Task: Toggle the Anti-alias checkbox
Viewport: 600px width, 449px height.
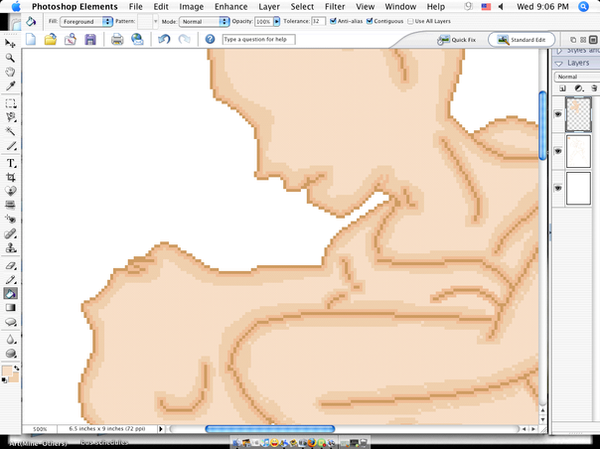Action: point(333,21)
